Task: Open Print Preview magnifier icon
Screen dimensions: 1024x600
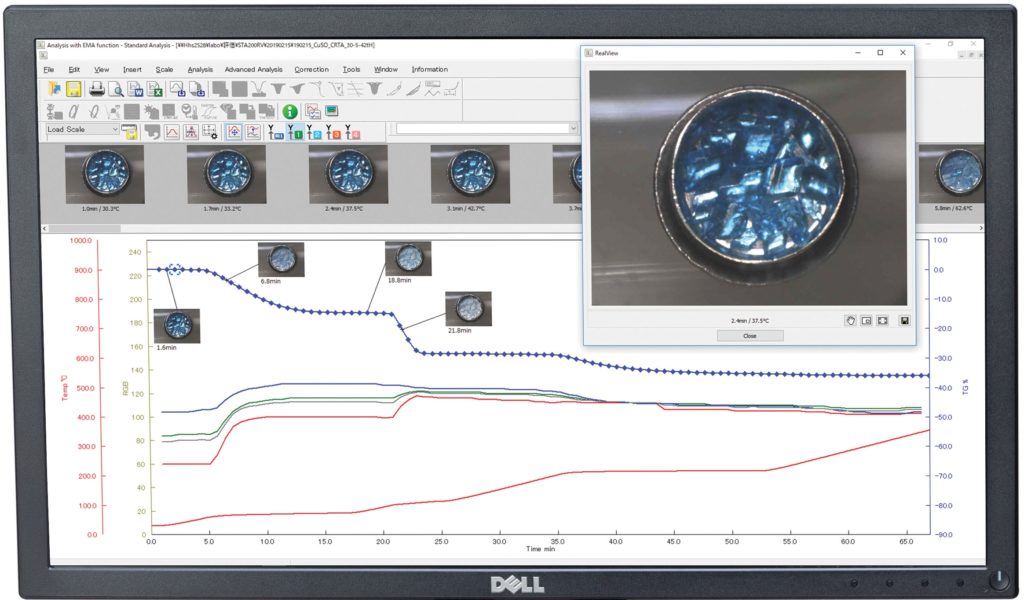Action: click(115, 90)
